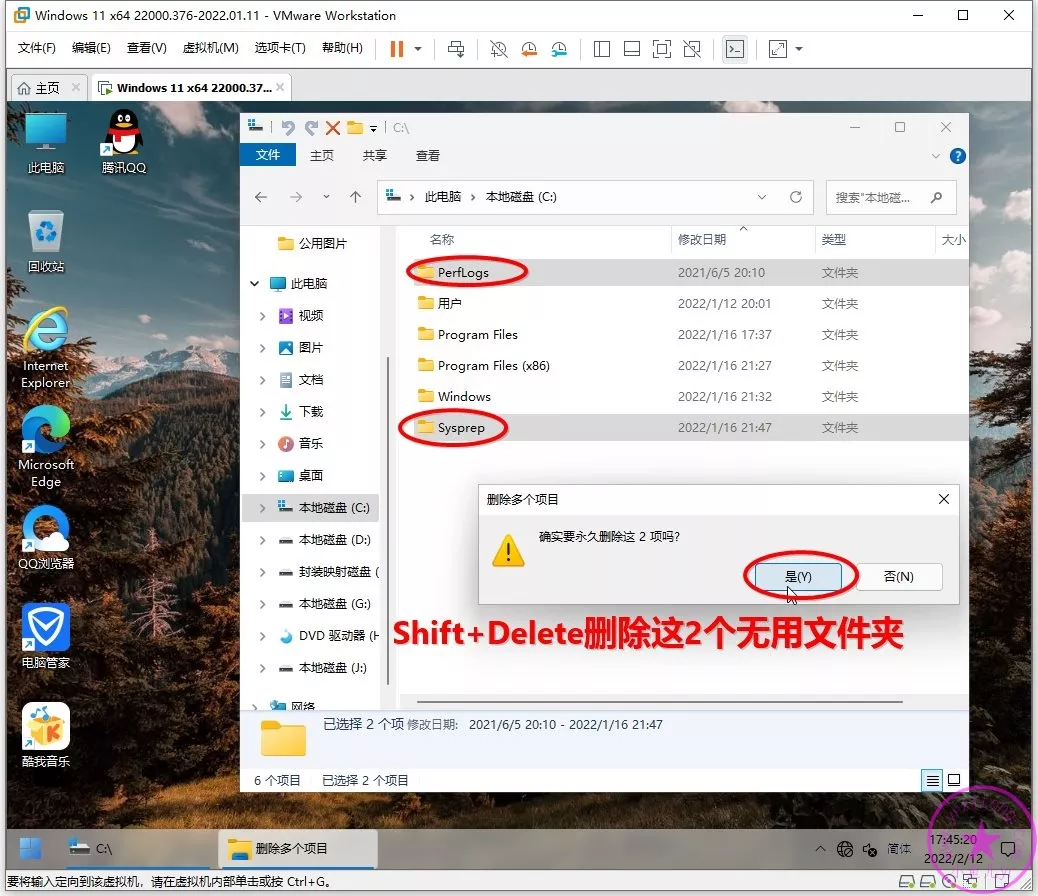This screenshot has height=896, width=1038.
Task: Switch to large icons view in the status bar
Action: pyautogui.click(x=954, y=780)
